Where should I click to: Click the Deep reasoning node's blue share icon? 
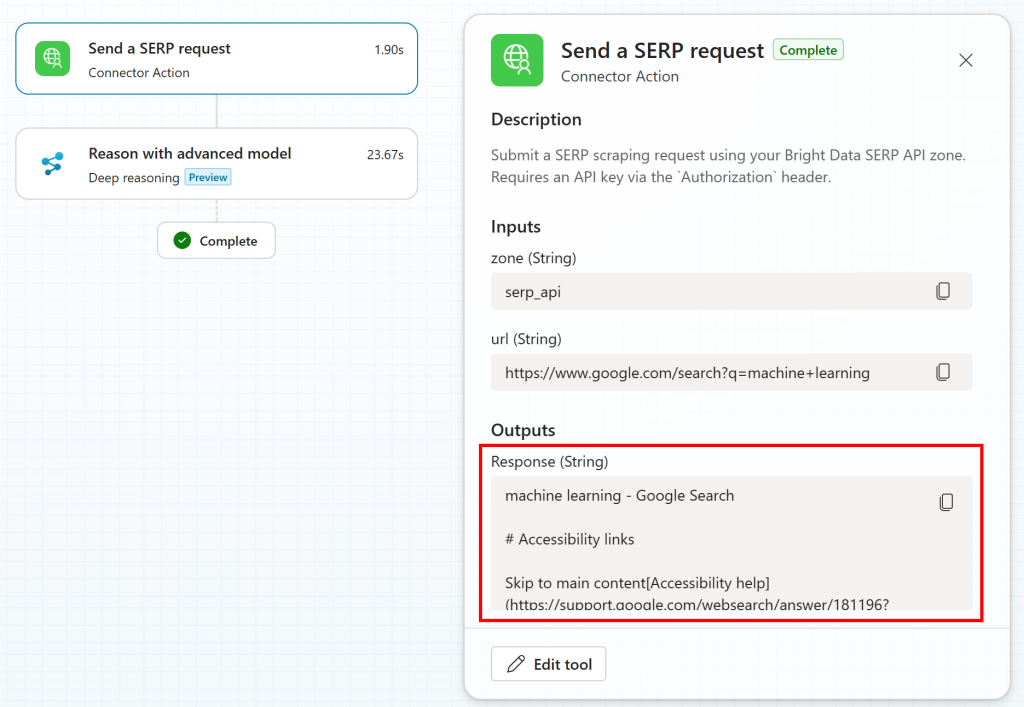coord(52,164)
